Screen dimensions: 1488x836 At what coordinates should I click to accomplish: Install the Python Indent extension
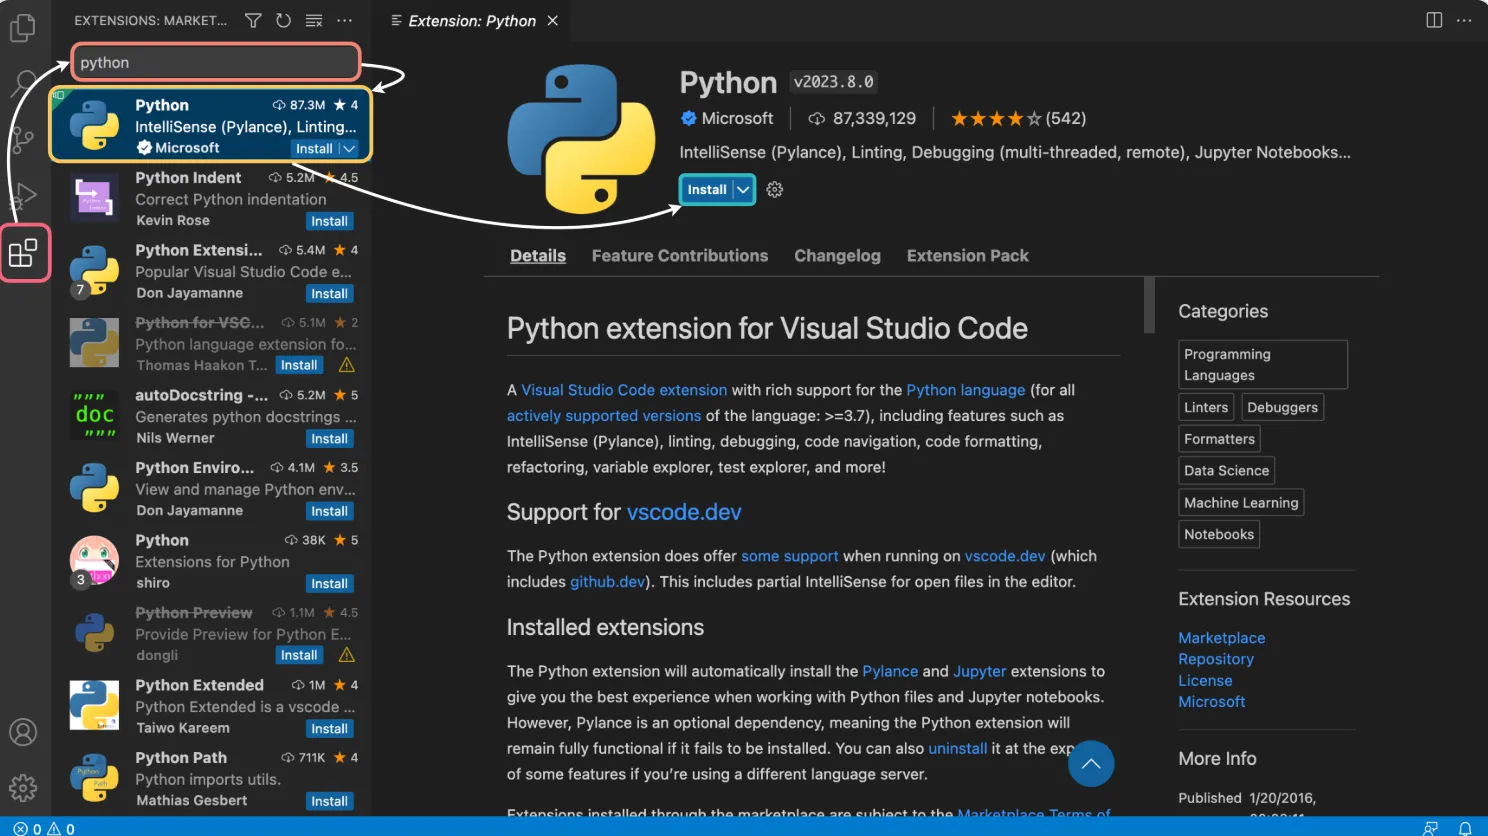pos(329,221)
